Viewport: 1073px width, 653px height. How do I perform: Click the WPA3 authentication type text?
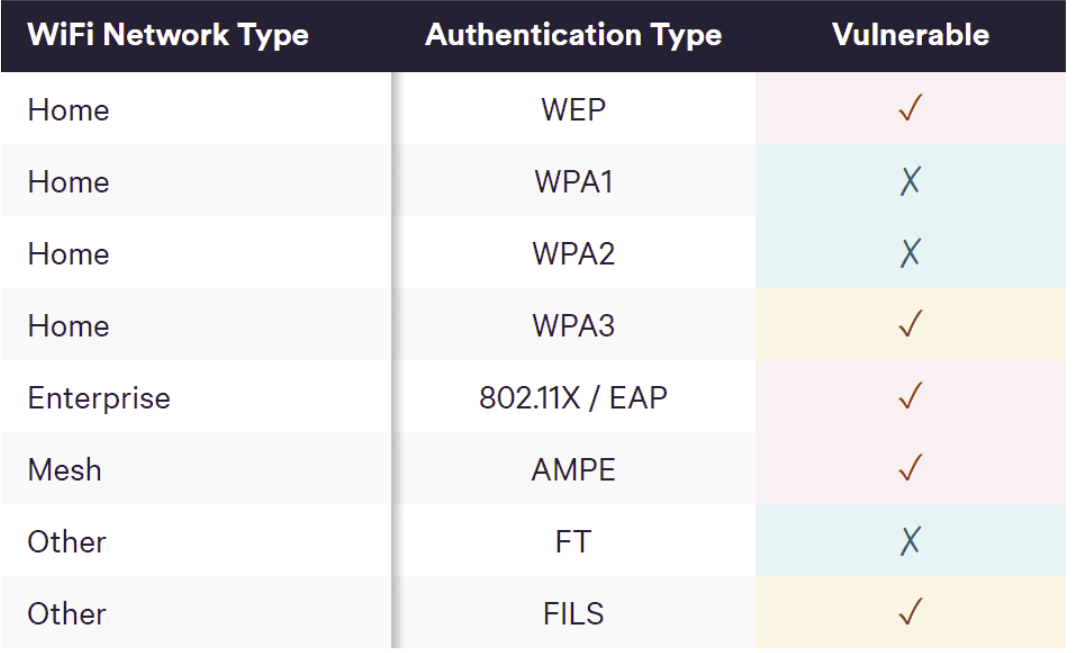pos(573,326)
